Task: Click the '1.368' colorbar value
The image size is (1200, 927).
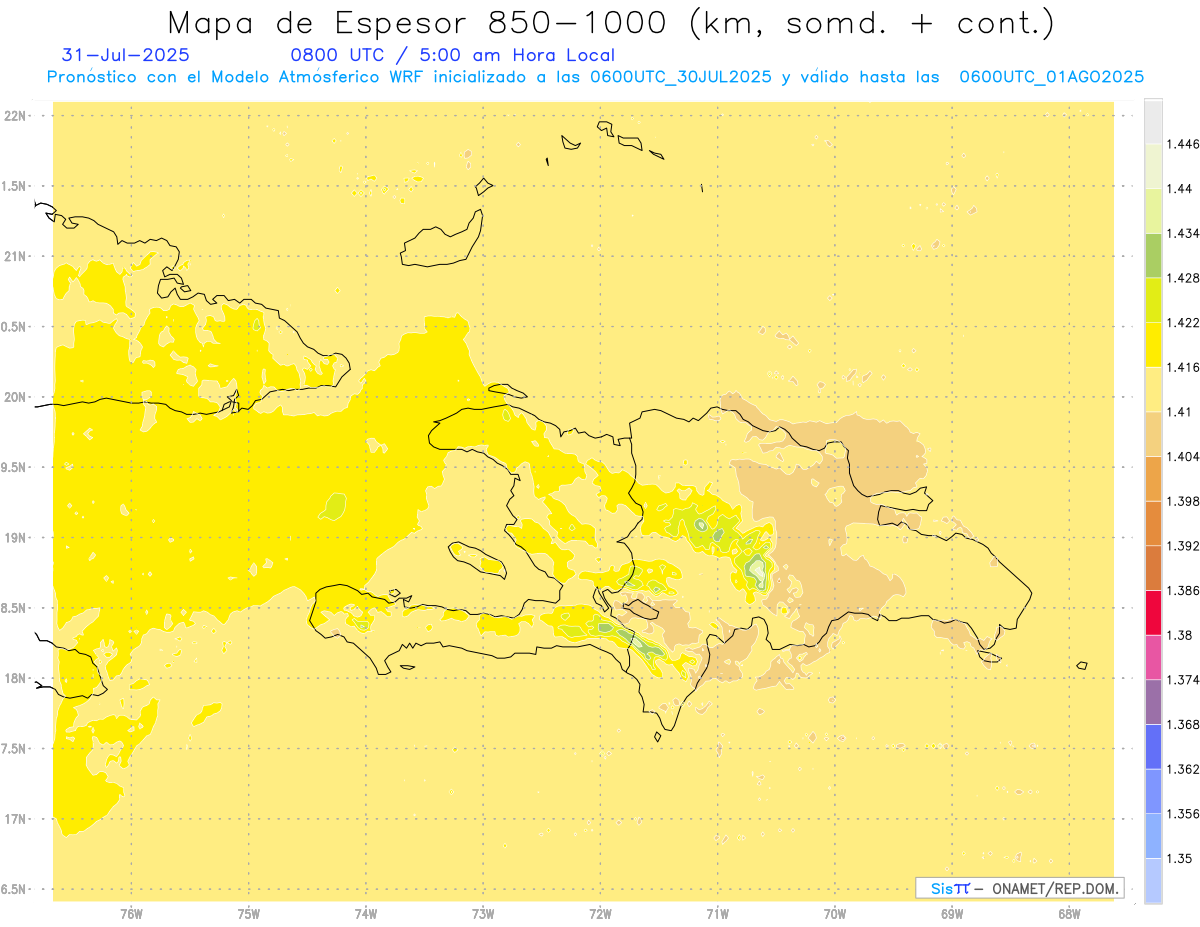Action: point(1184,724)
